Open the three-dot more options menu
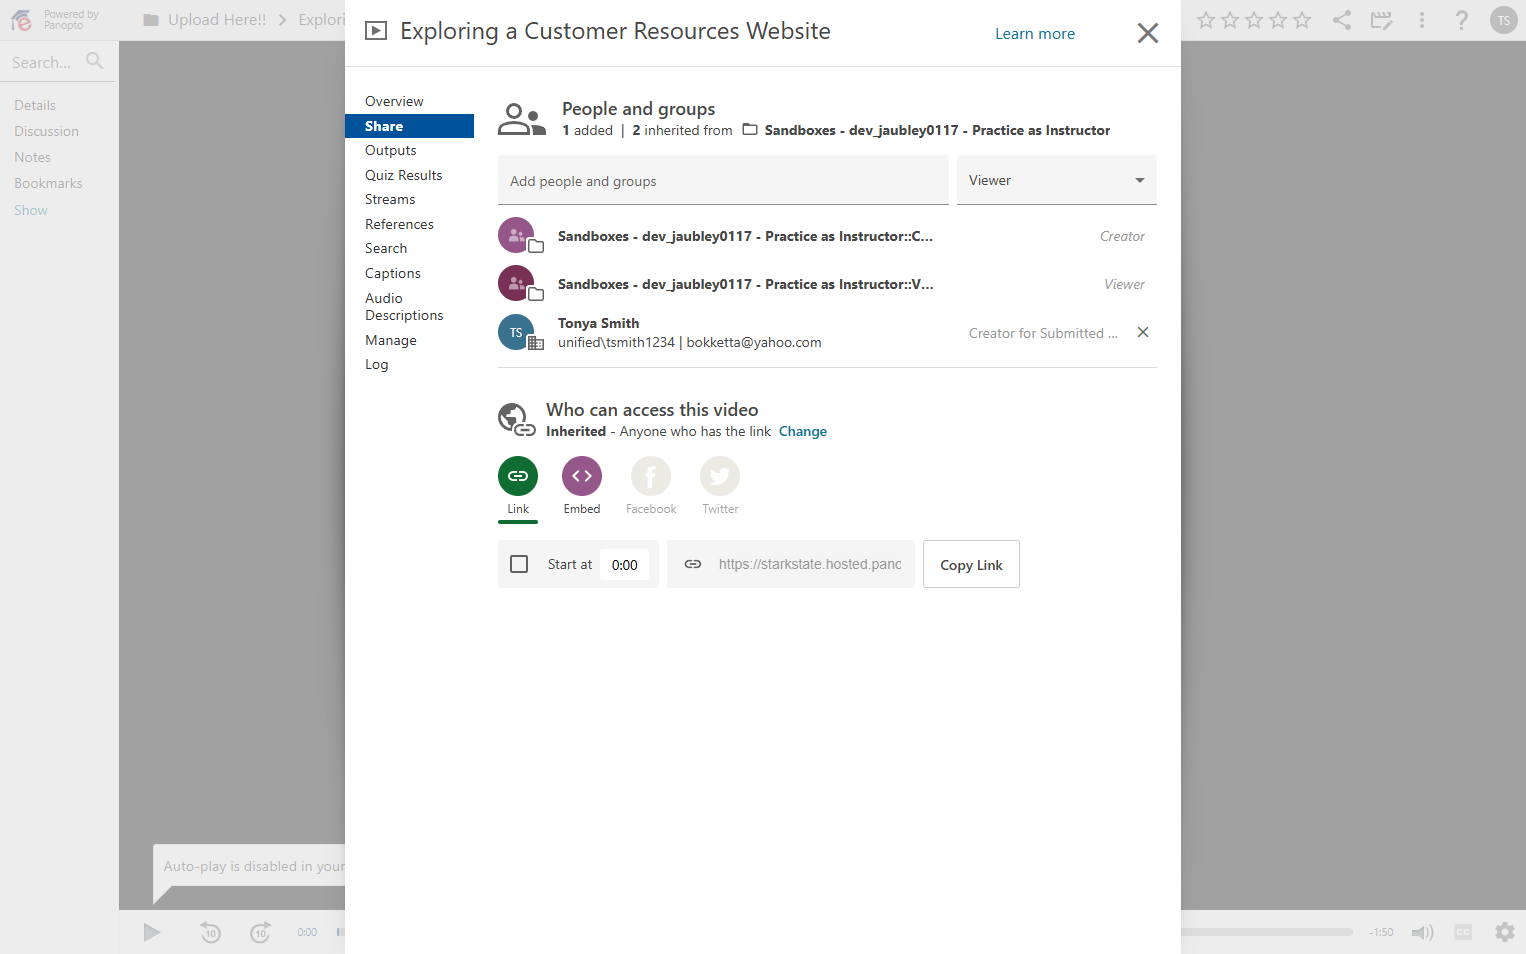The image size is (1526, 954). 1422,20
